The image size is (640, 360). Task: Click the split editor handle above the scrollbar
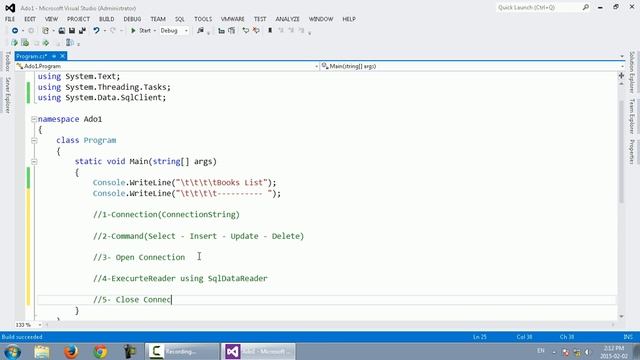(x=621, y=76)
